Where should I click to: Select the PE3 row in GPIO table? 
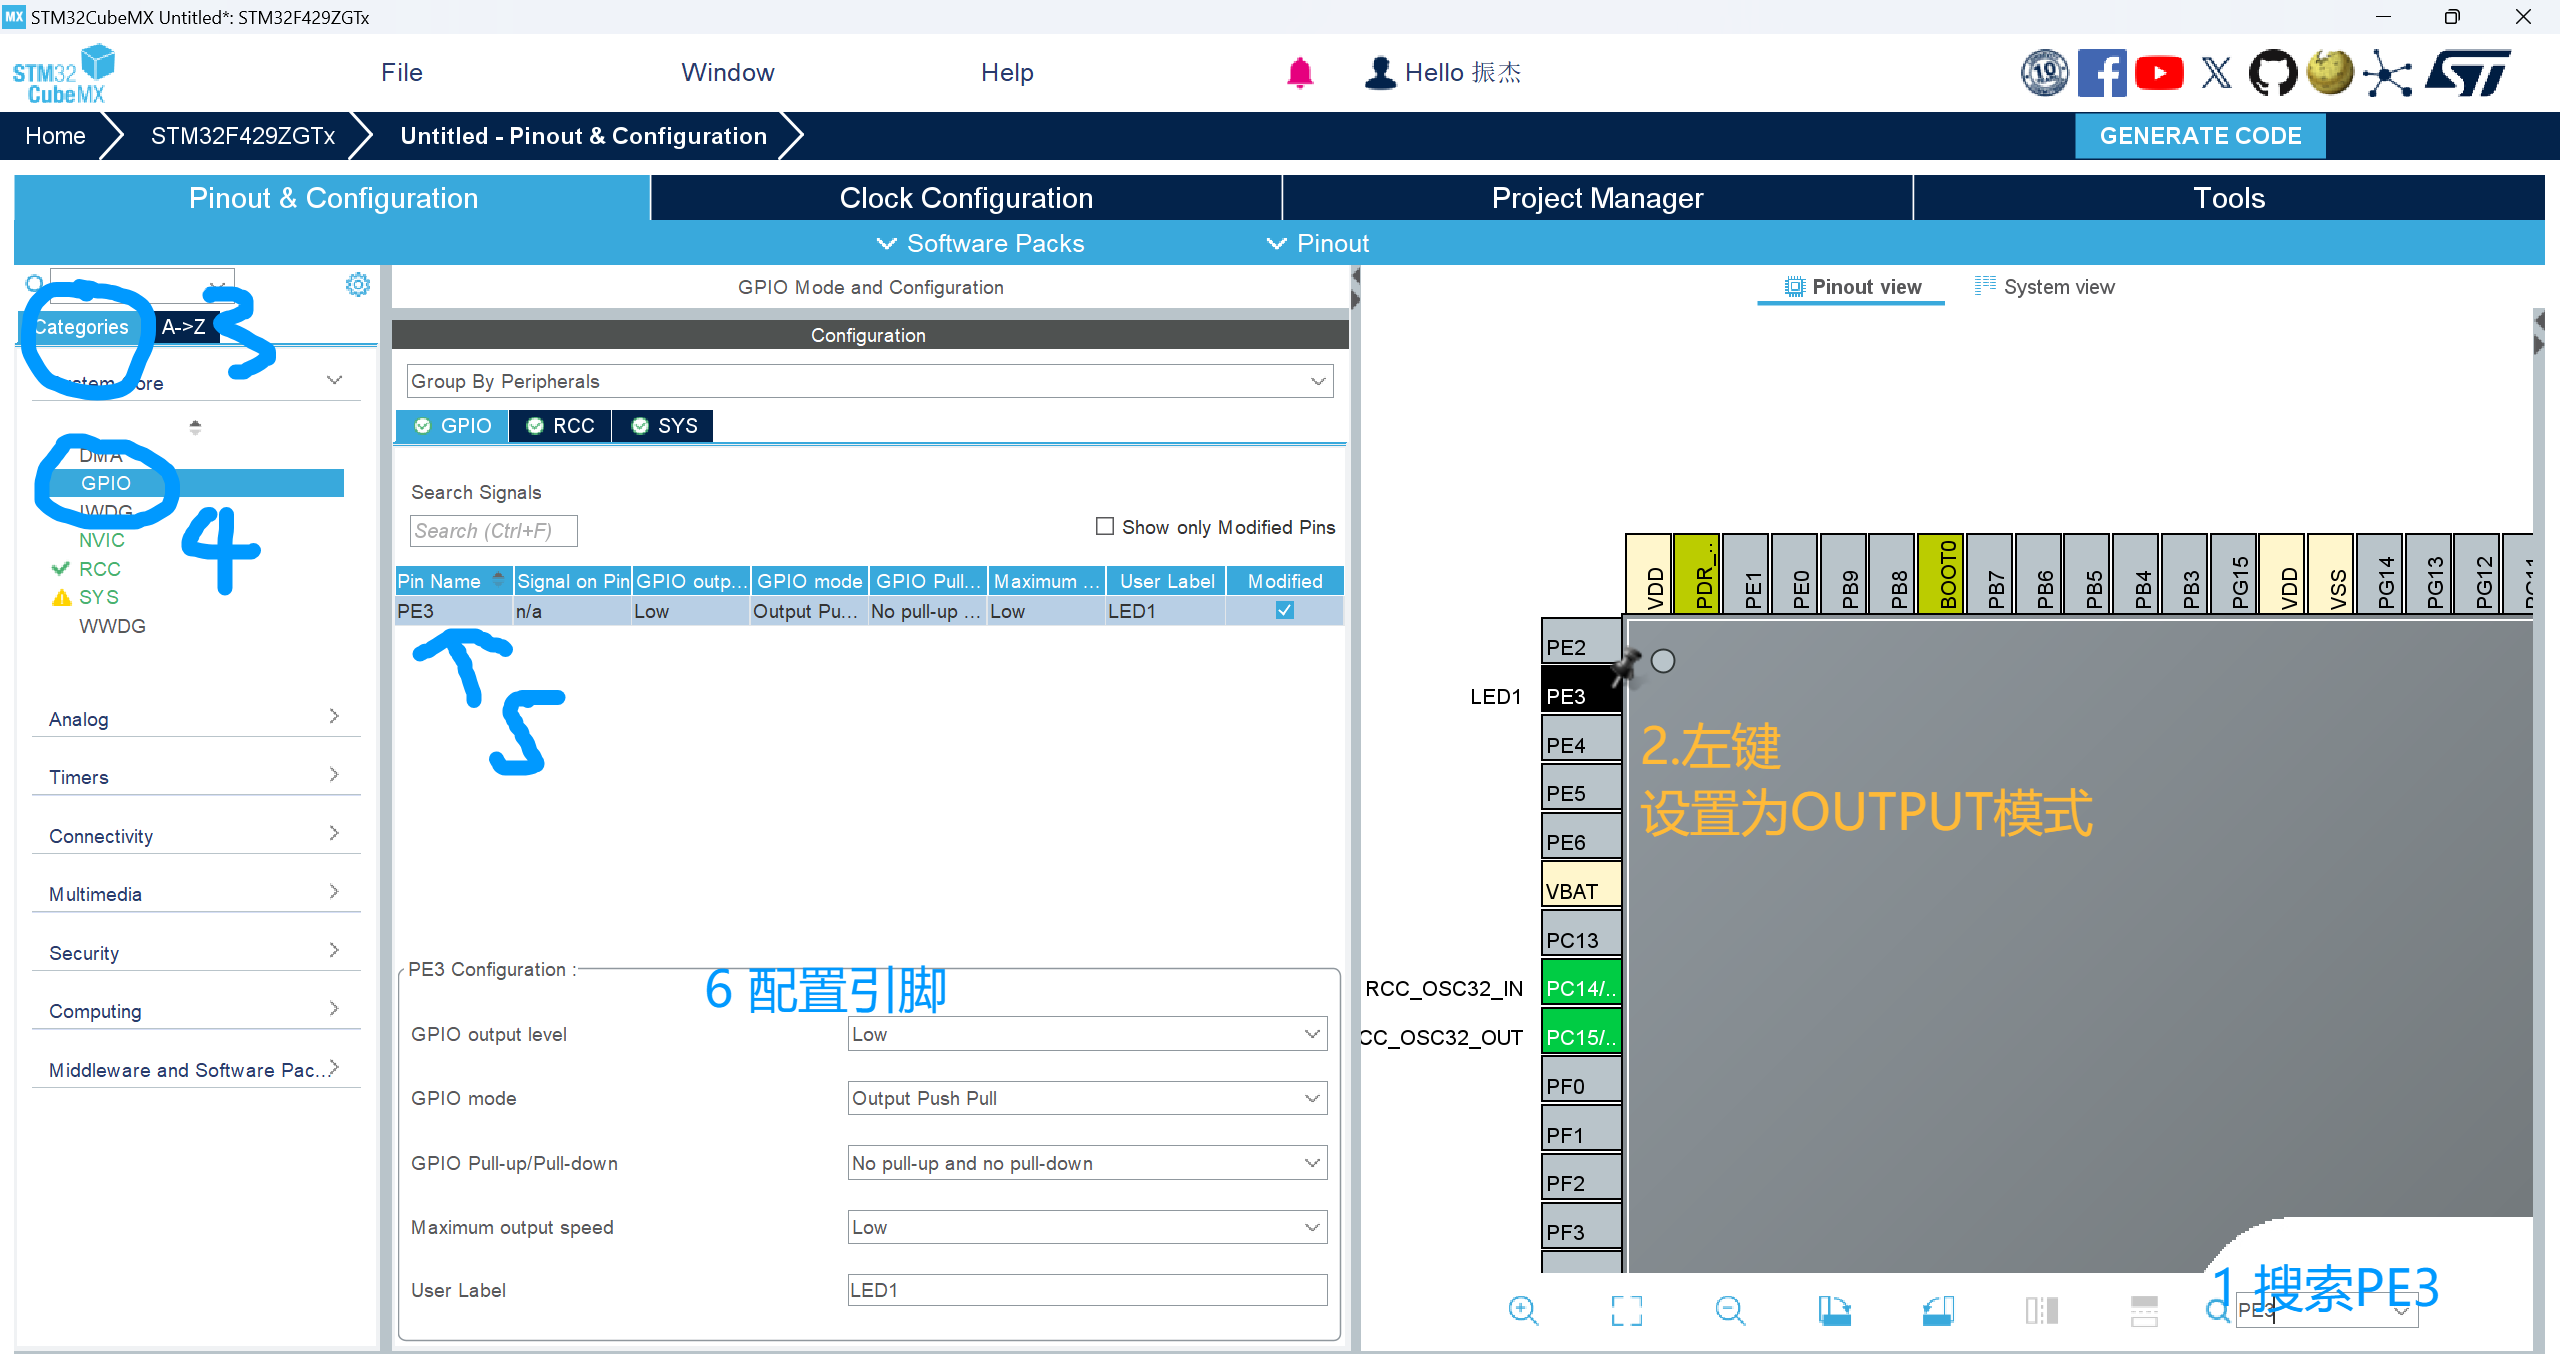869,611
